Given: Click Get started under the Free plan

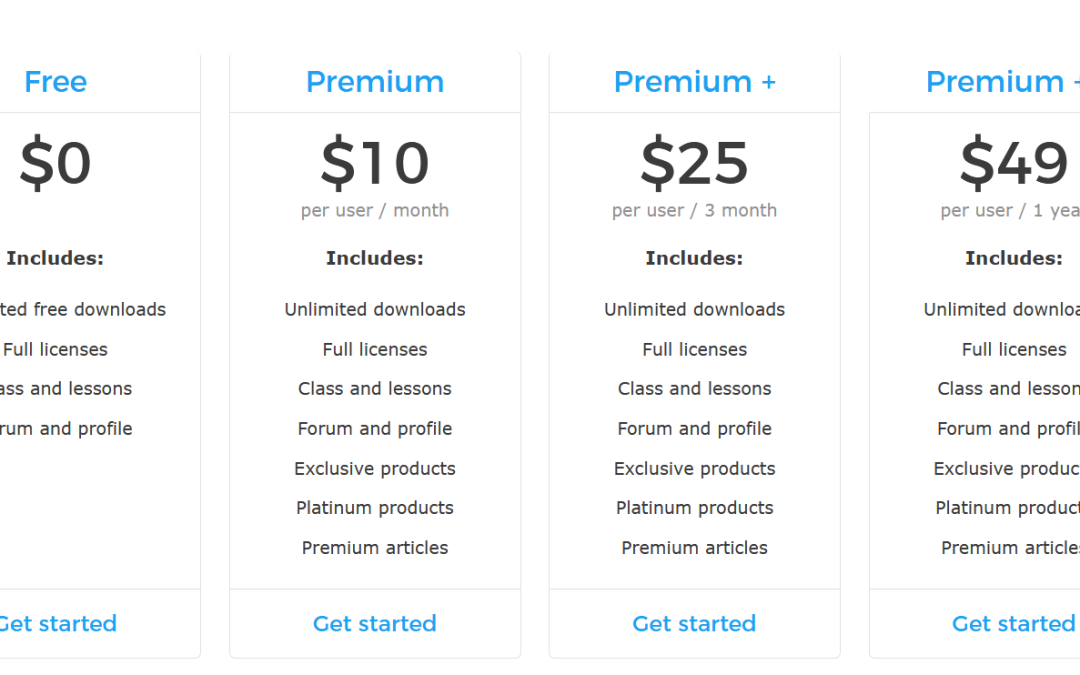Looking at the screenshot, I should (x=57, y=623).
